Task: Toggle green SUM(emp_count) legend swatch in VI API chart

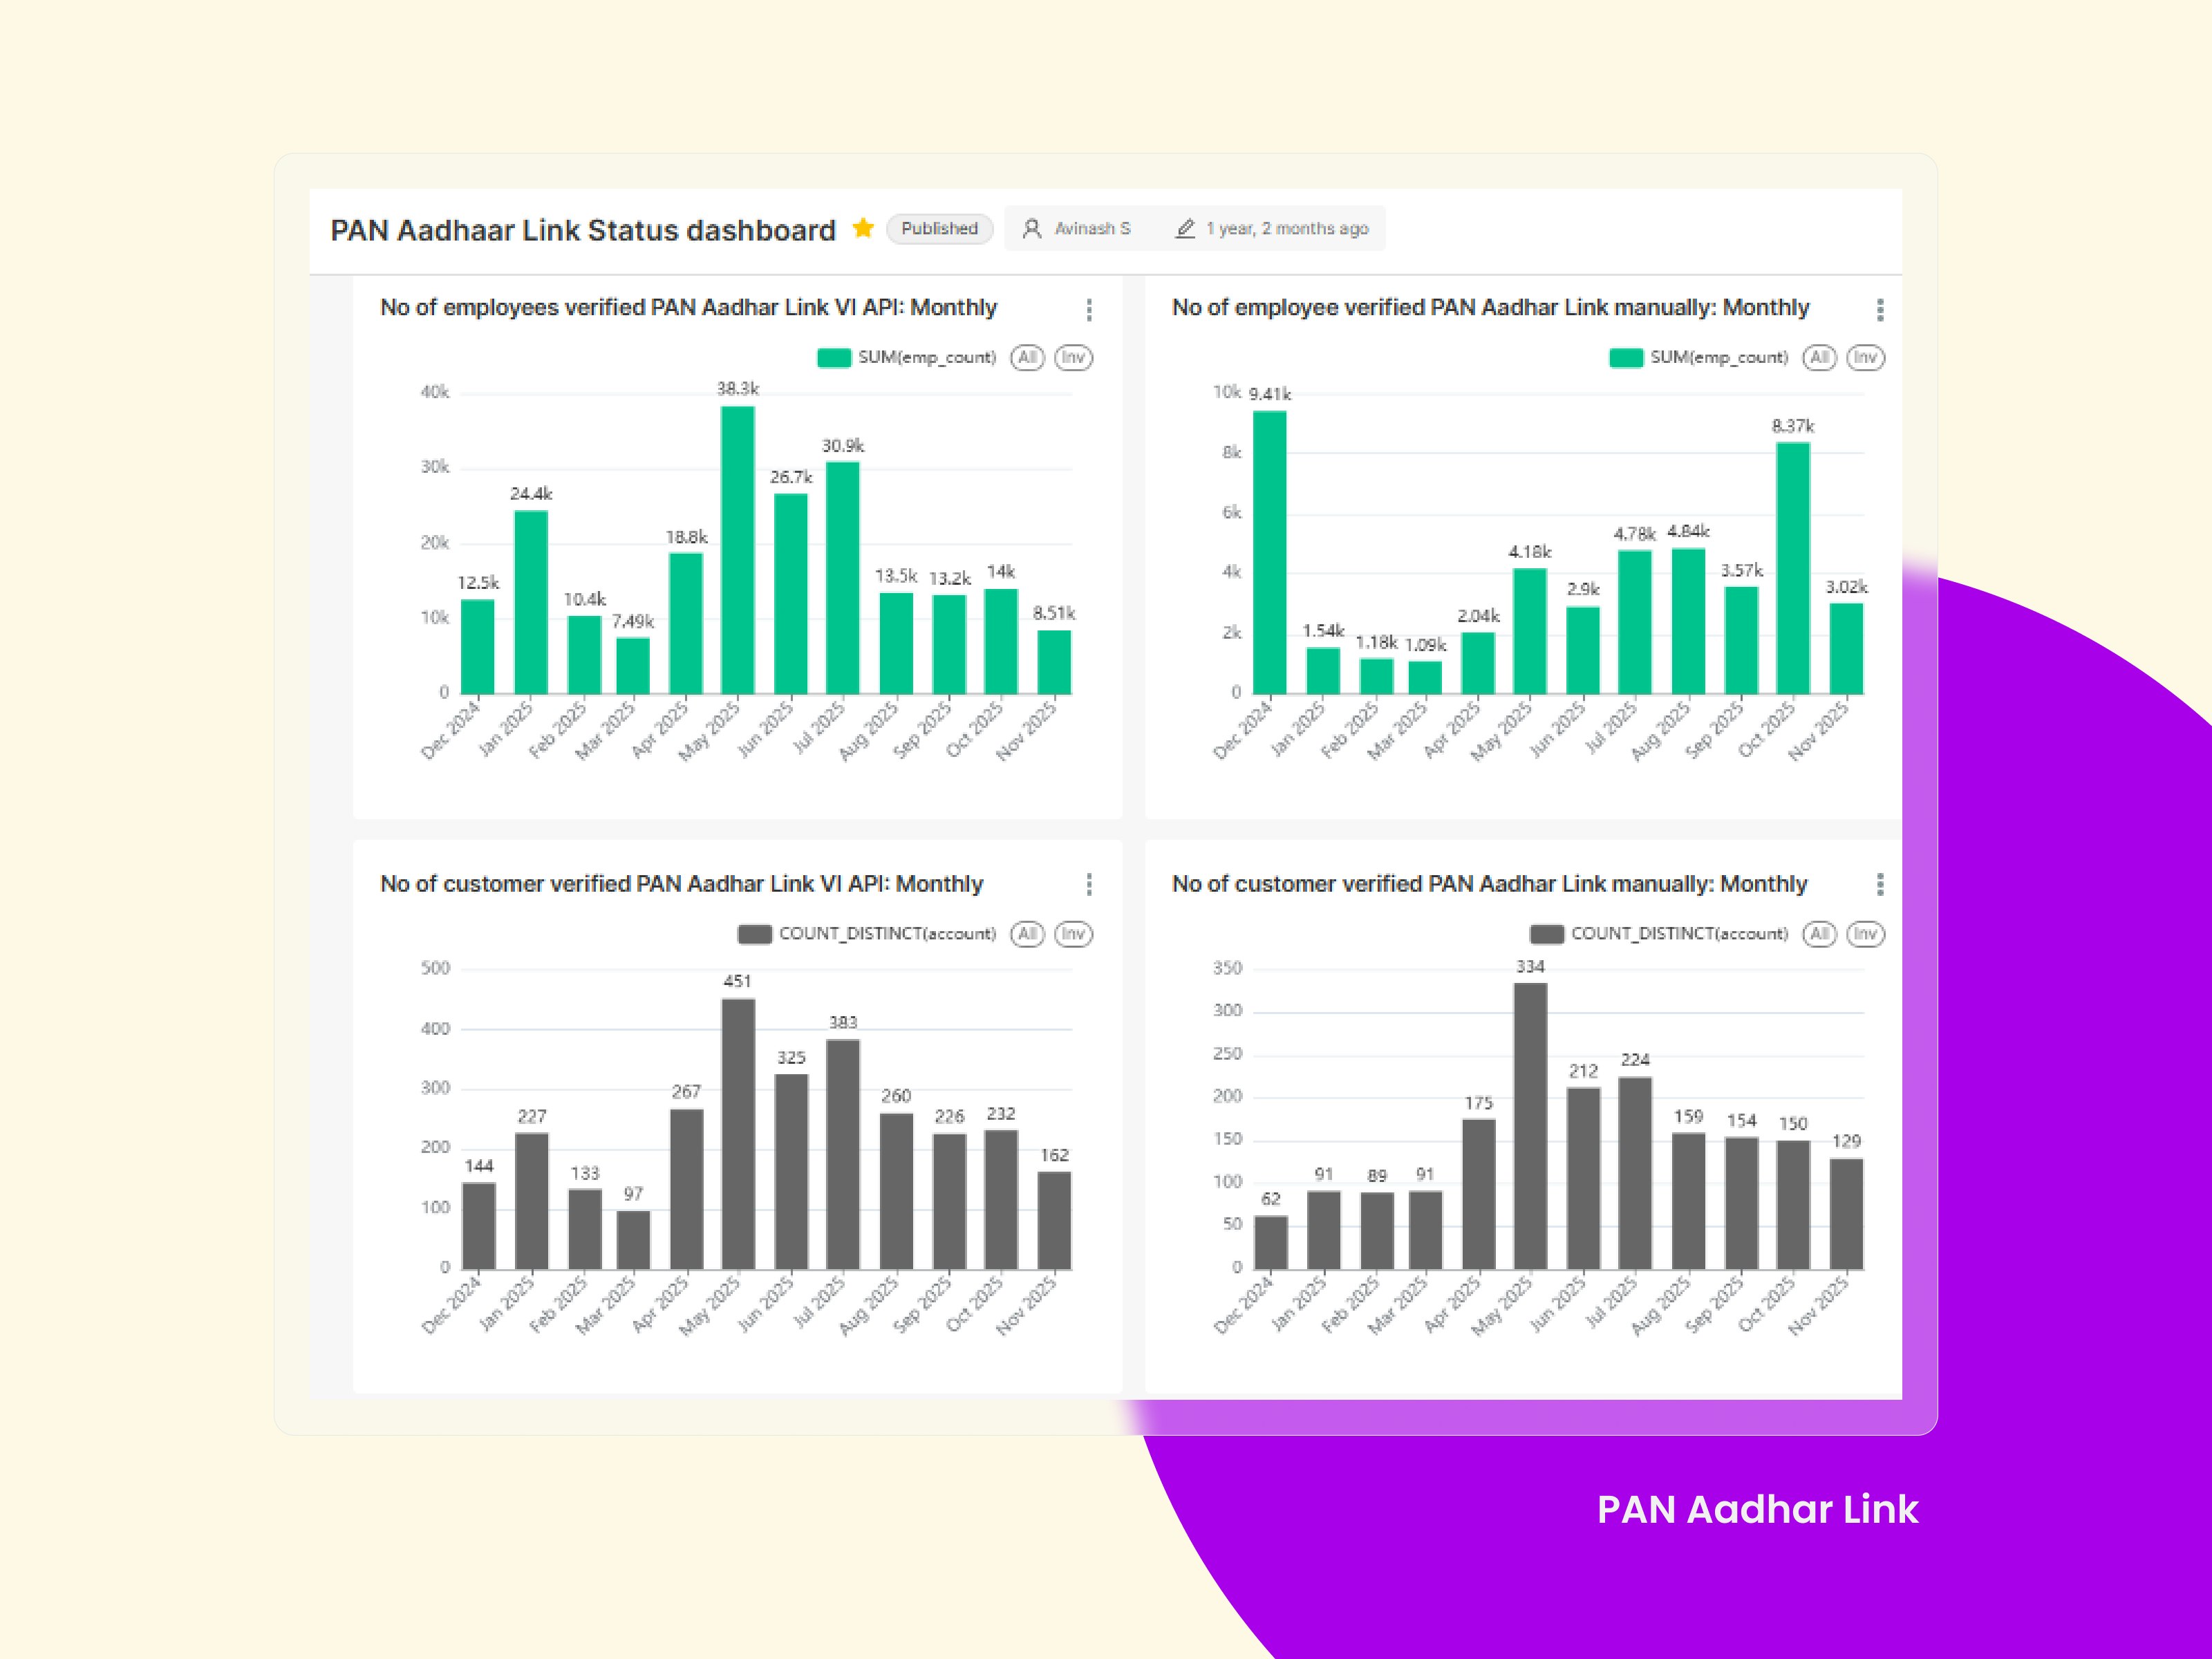Action: (x=834, y=358)
